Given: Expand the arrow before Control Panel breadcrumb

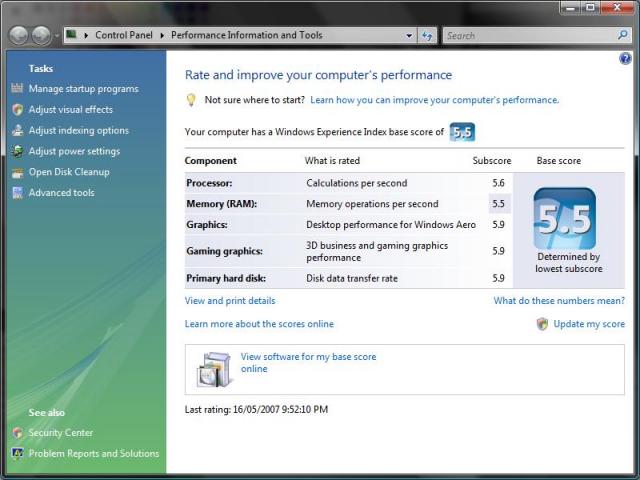Looking at the screenshot, I should tap(86, 36).
